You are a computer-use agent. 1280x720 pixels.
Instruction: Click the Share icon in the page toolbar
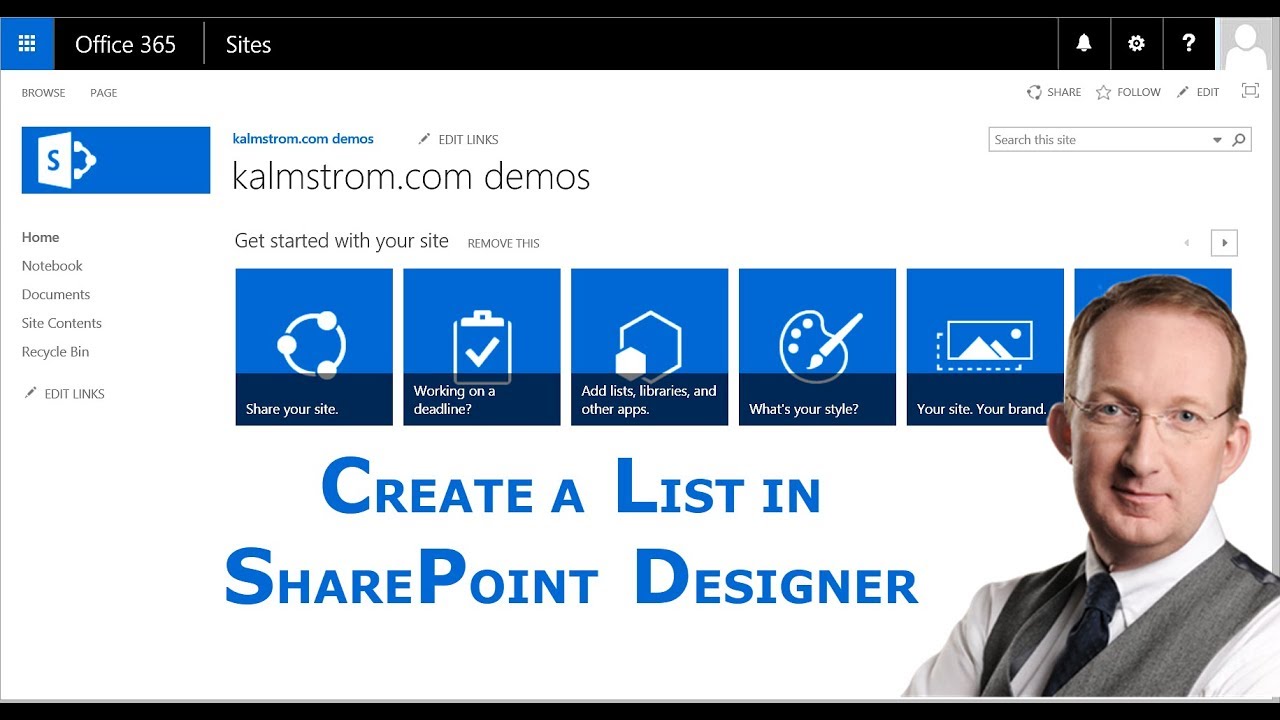click(1034, 92)
